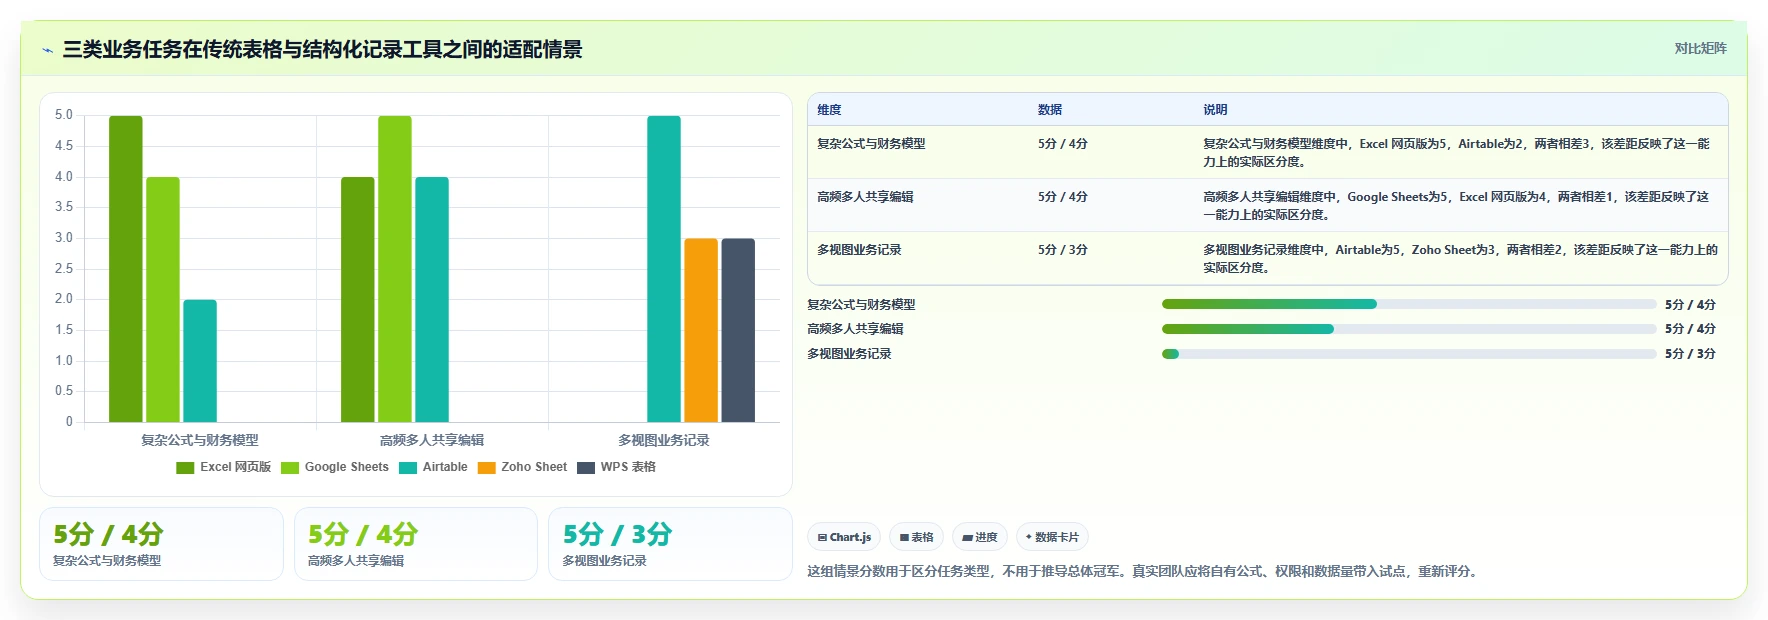Select the 说明 column header
The width and height of the screenshot is (1768, 620).
[1215, 110]
